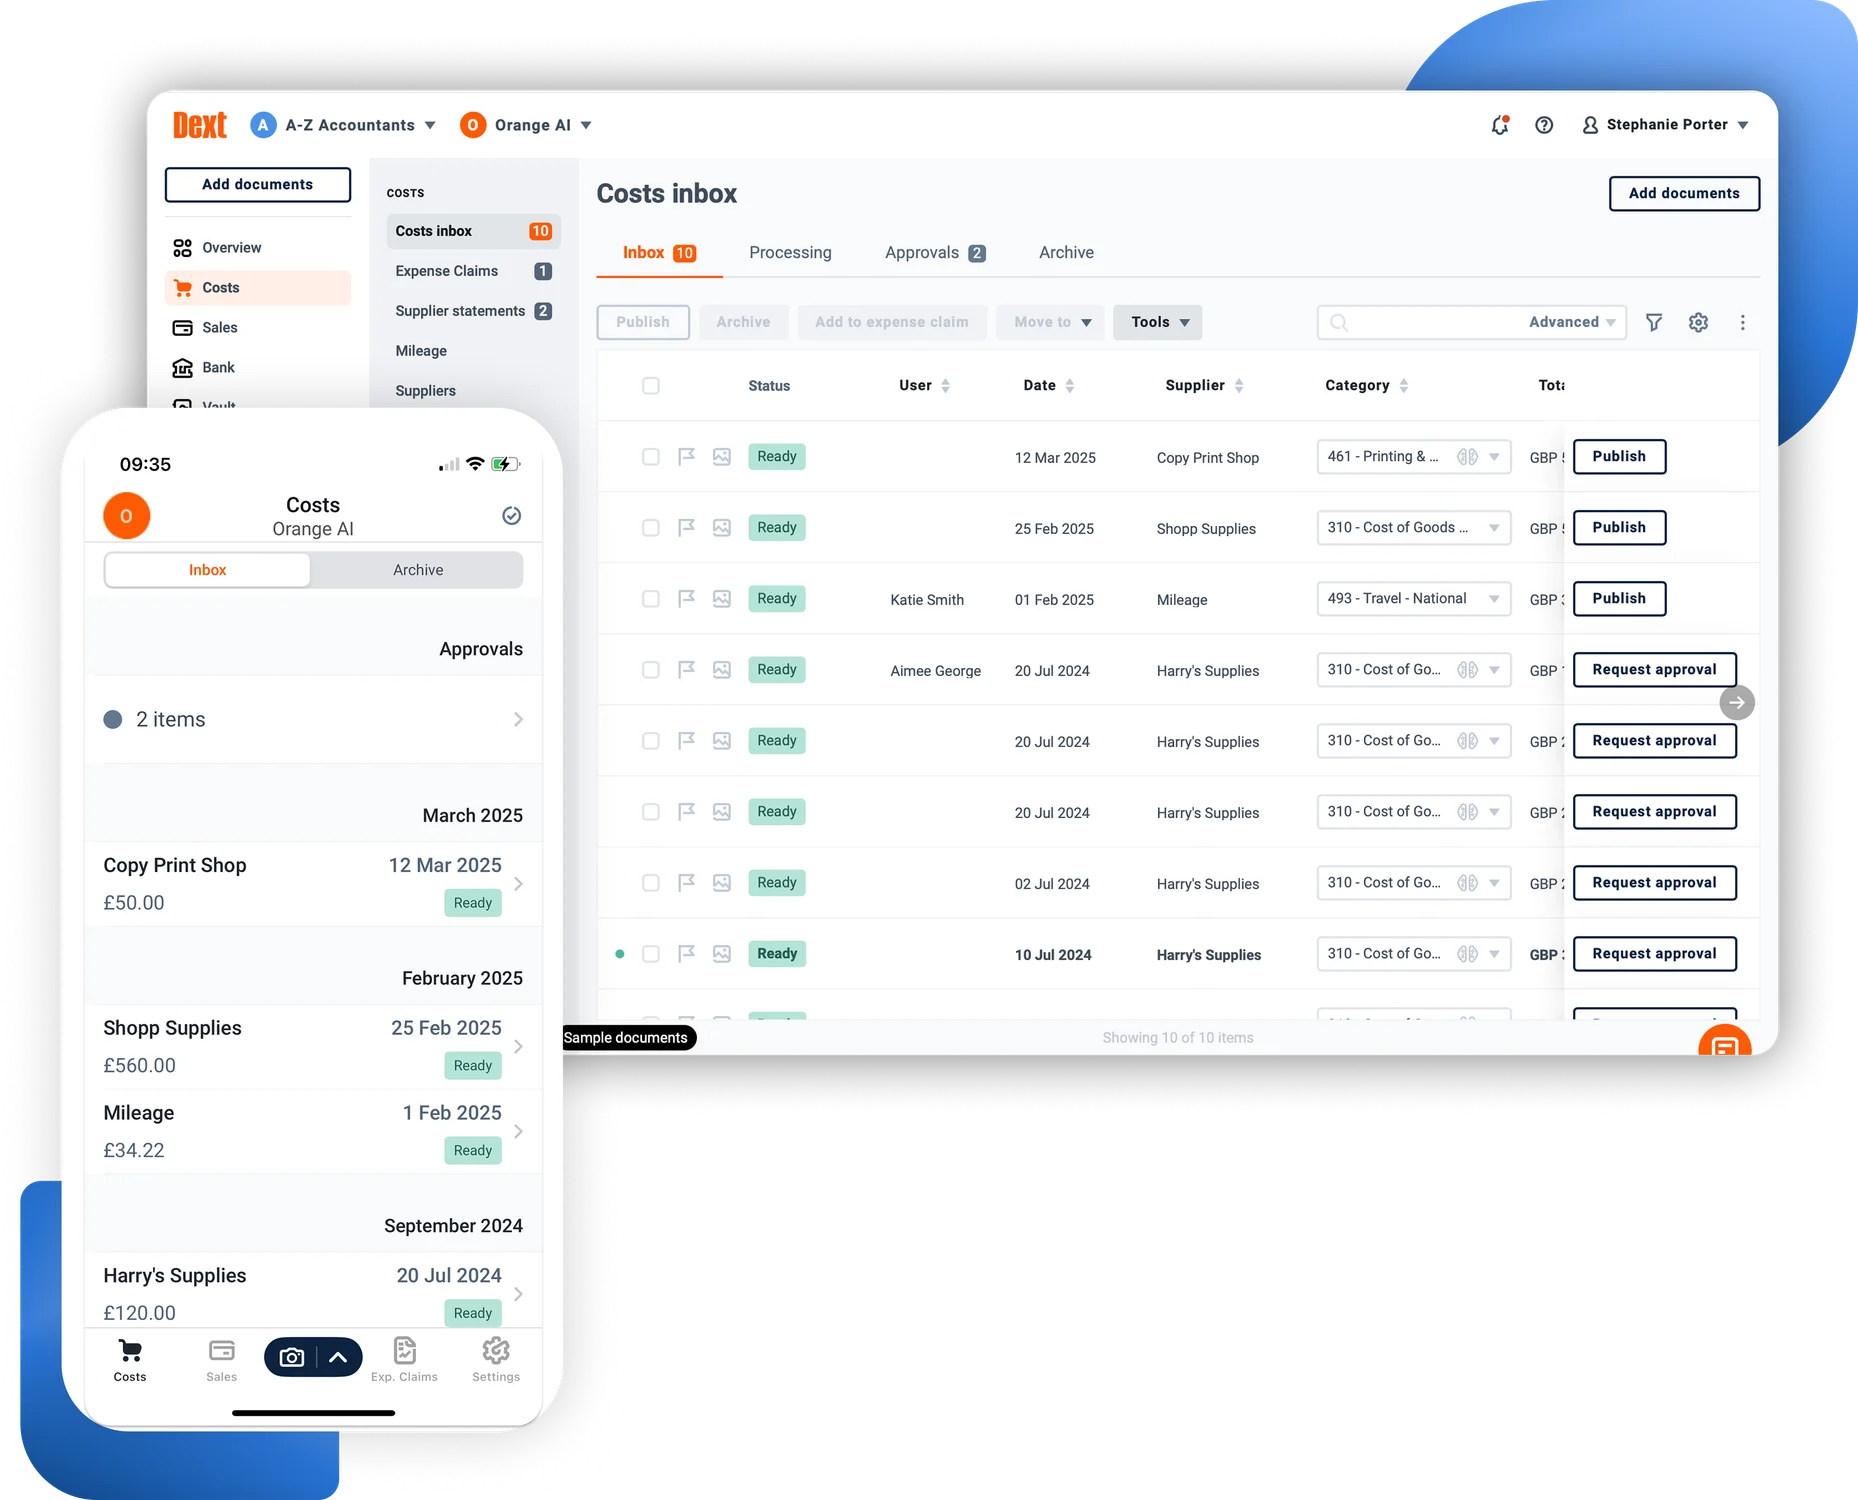Tick checkbox for Katie Smith Mileage row
1858x1500 pixels.
(x=651, y=599)
